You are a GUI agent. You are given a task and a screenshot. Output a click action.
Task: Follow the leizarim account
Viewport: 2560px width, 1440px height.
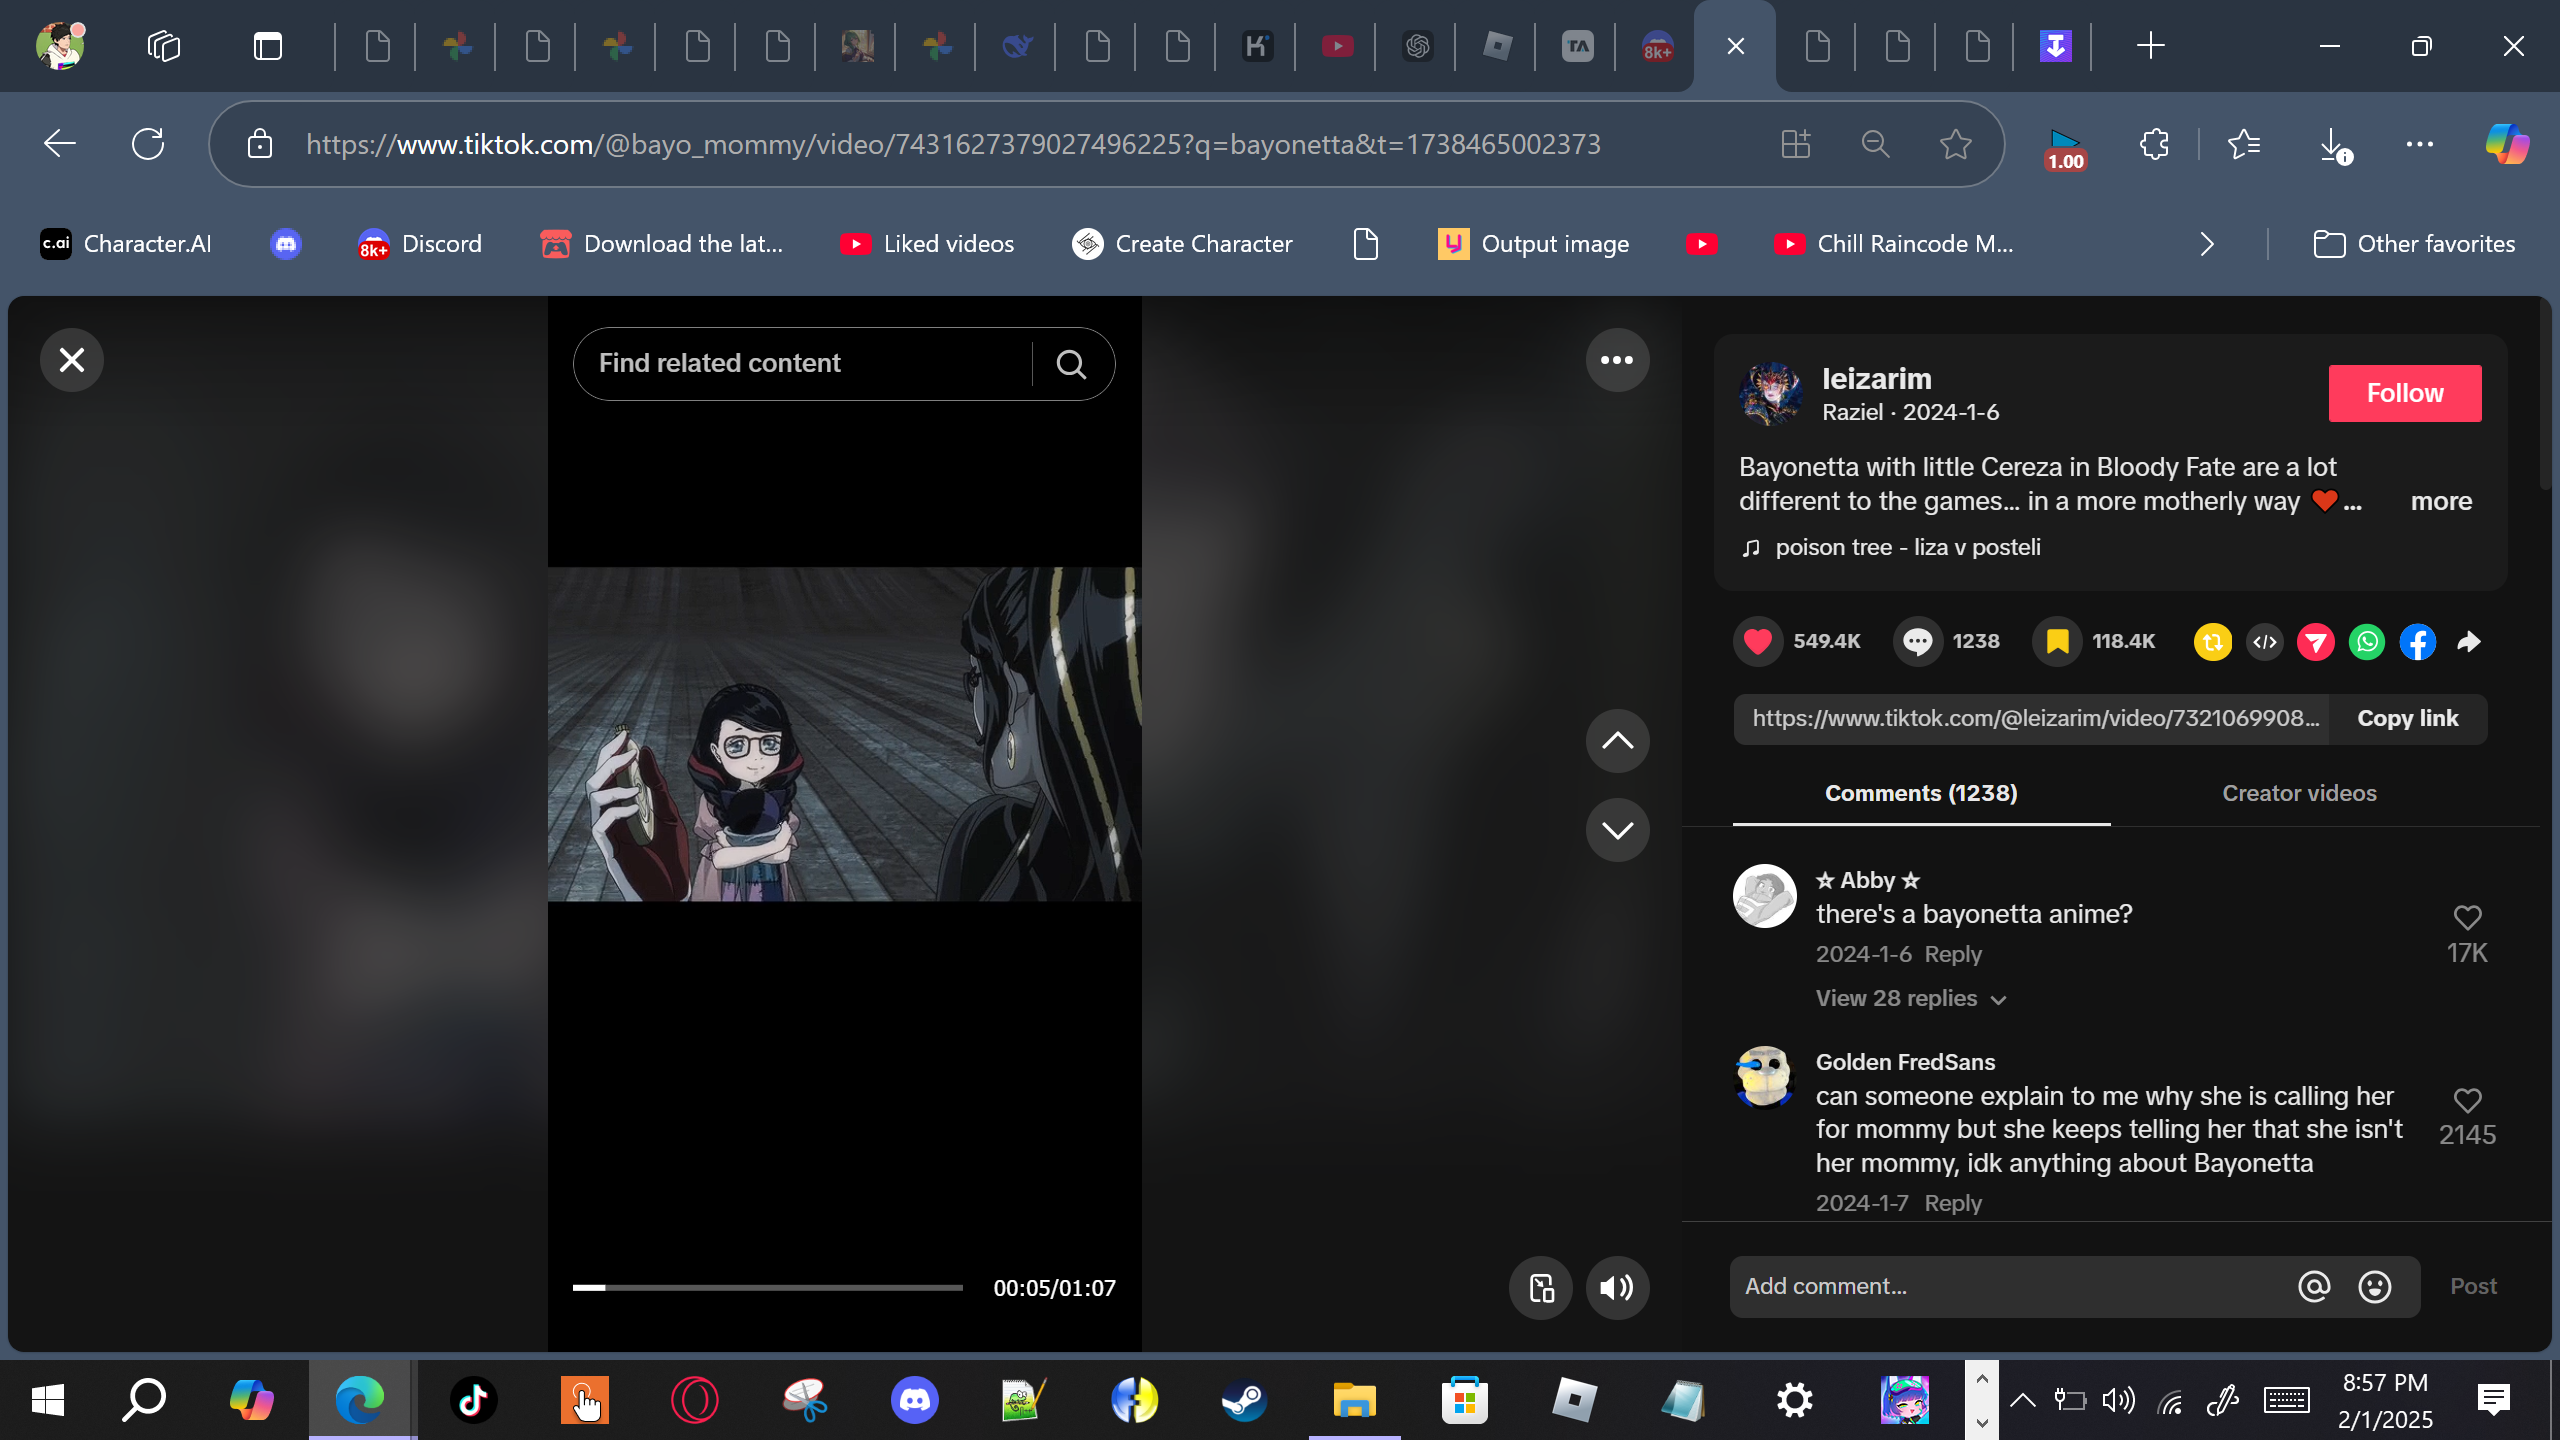click(2404, 393)
